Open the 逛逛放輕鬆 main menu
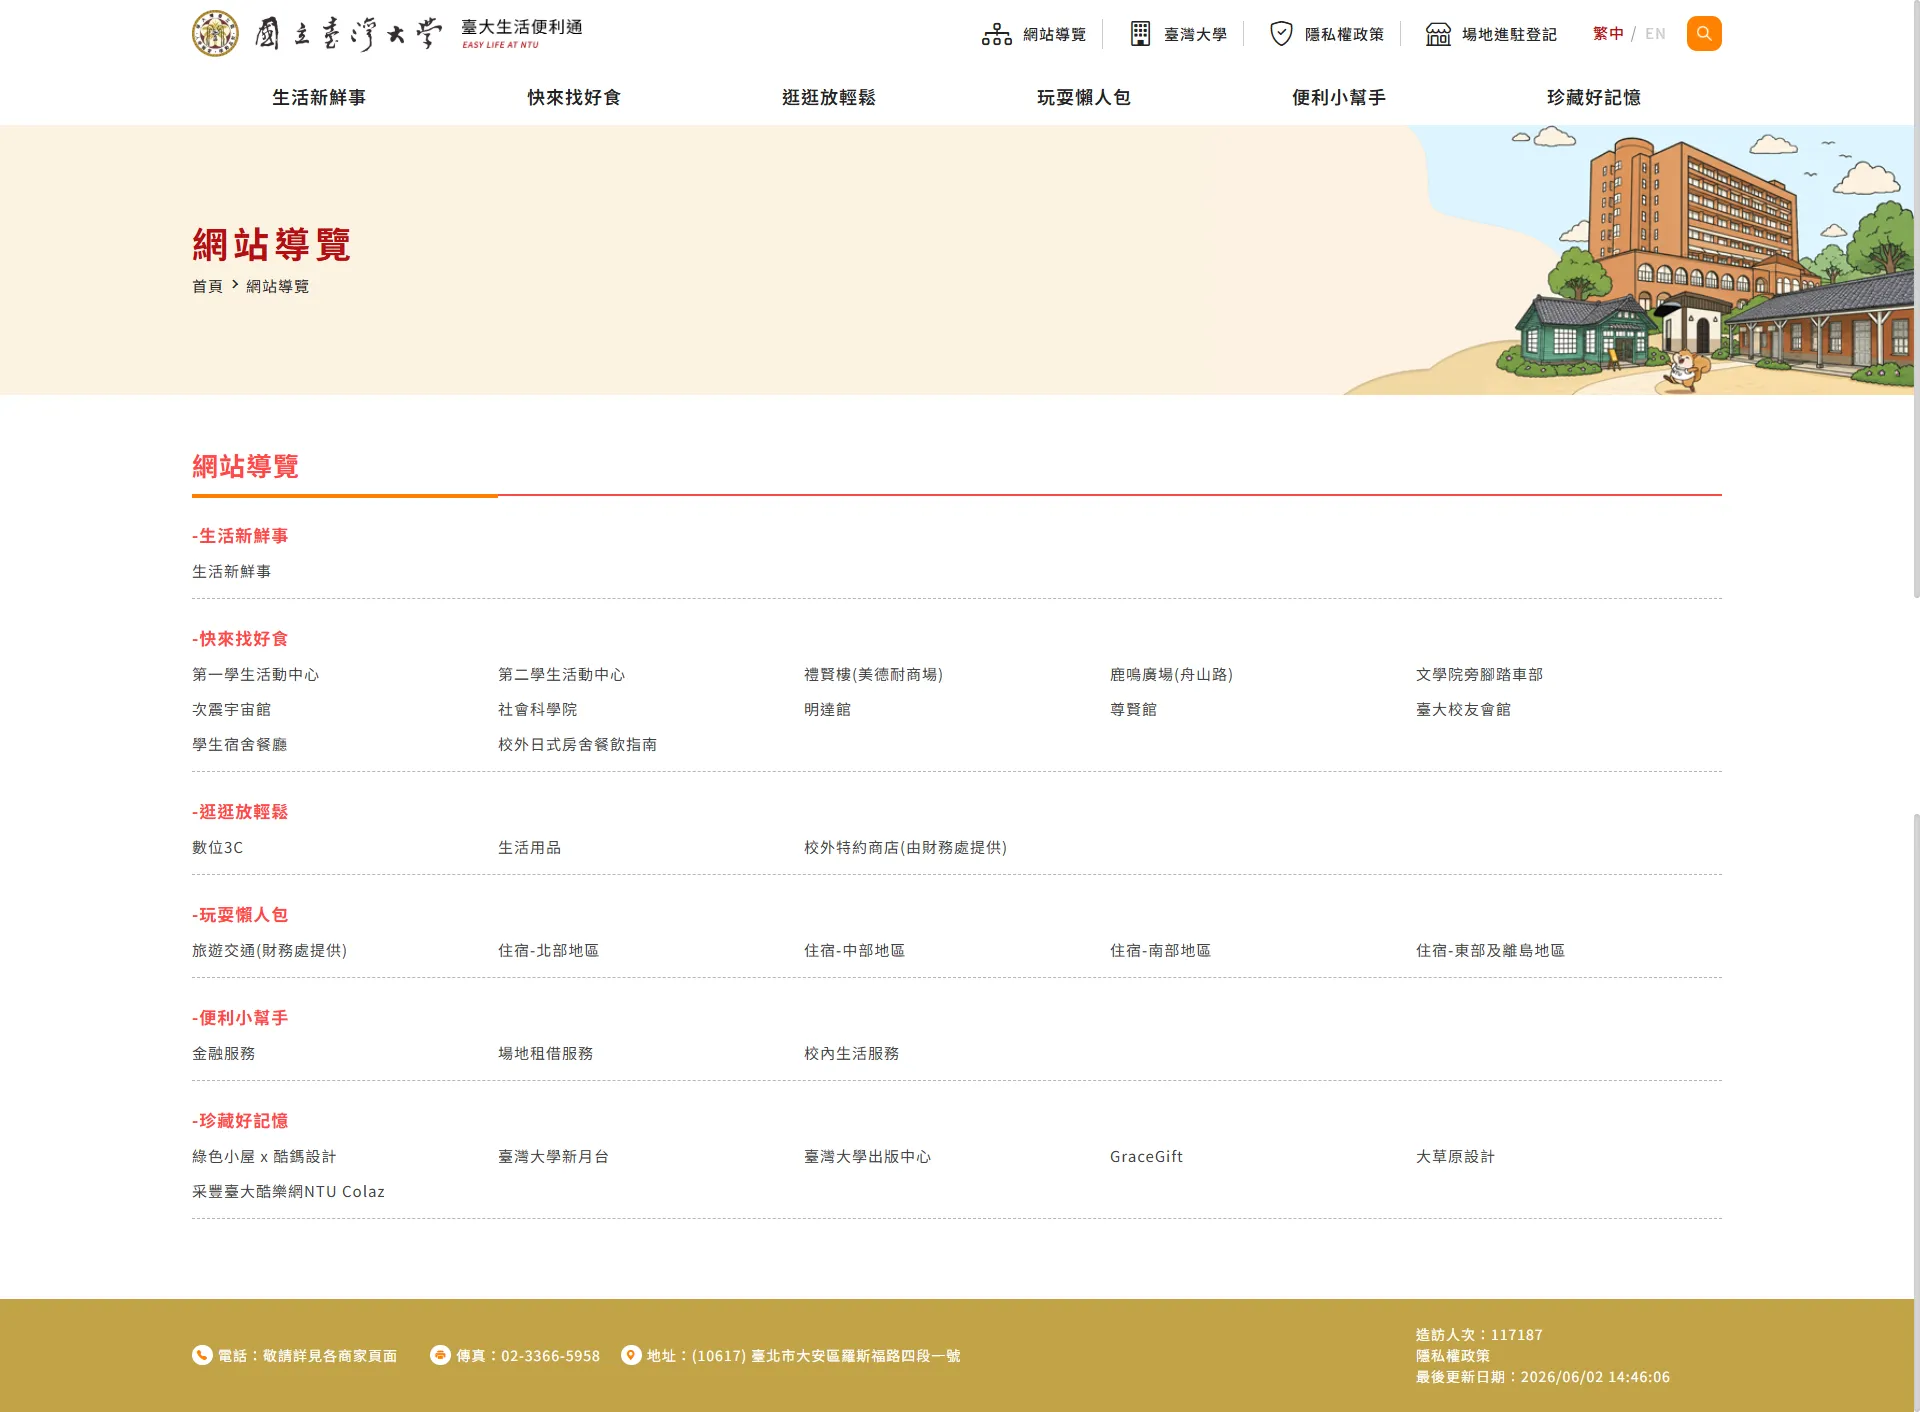This screenshot has width=1920, height=1412. [829, 97]
